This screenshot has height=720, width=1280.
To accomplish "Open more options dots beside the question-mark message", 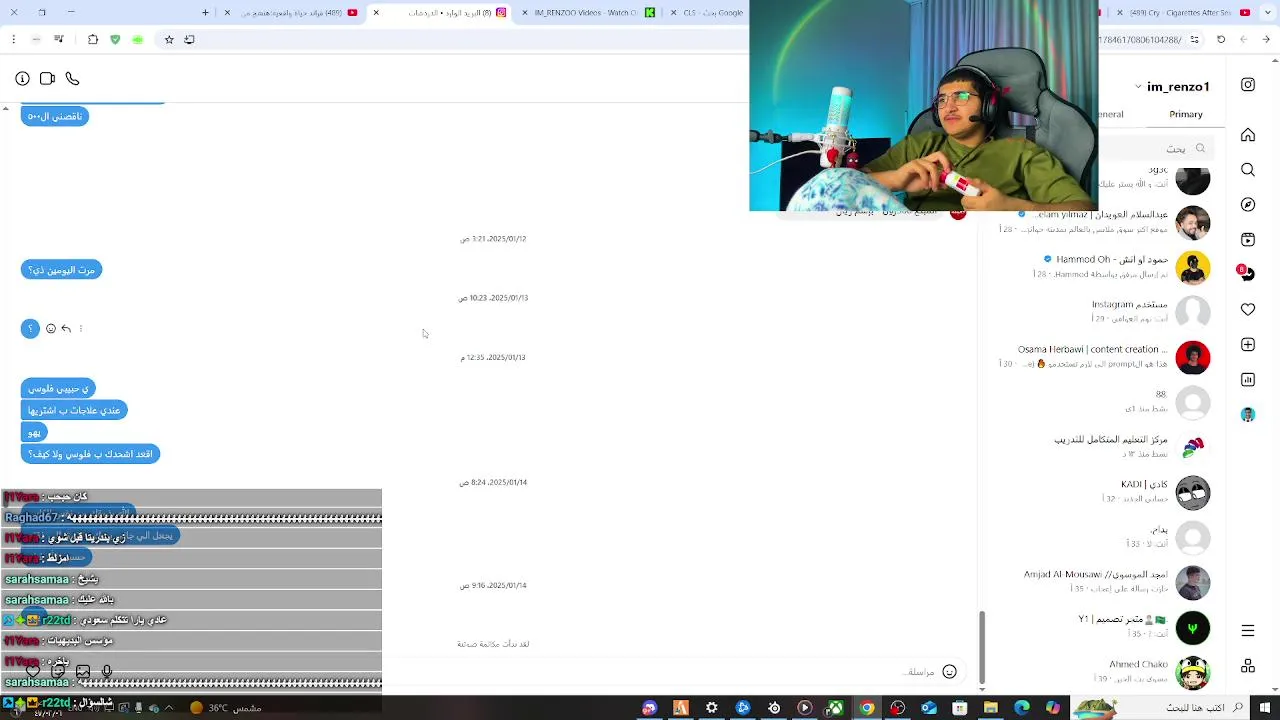I will coord(81,329).
